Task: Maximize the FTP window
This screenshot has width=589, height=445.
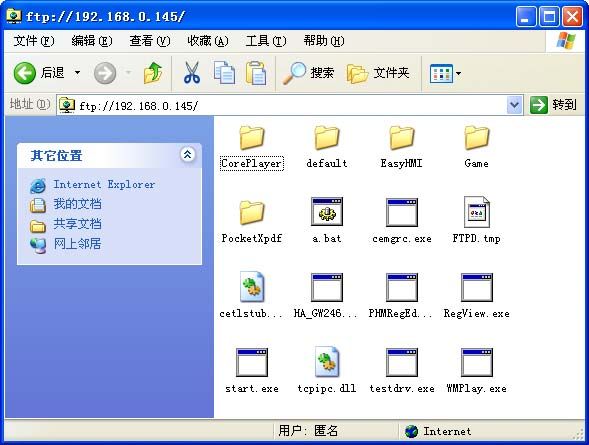Action: point(549,17)
